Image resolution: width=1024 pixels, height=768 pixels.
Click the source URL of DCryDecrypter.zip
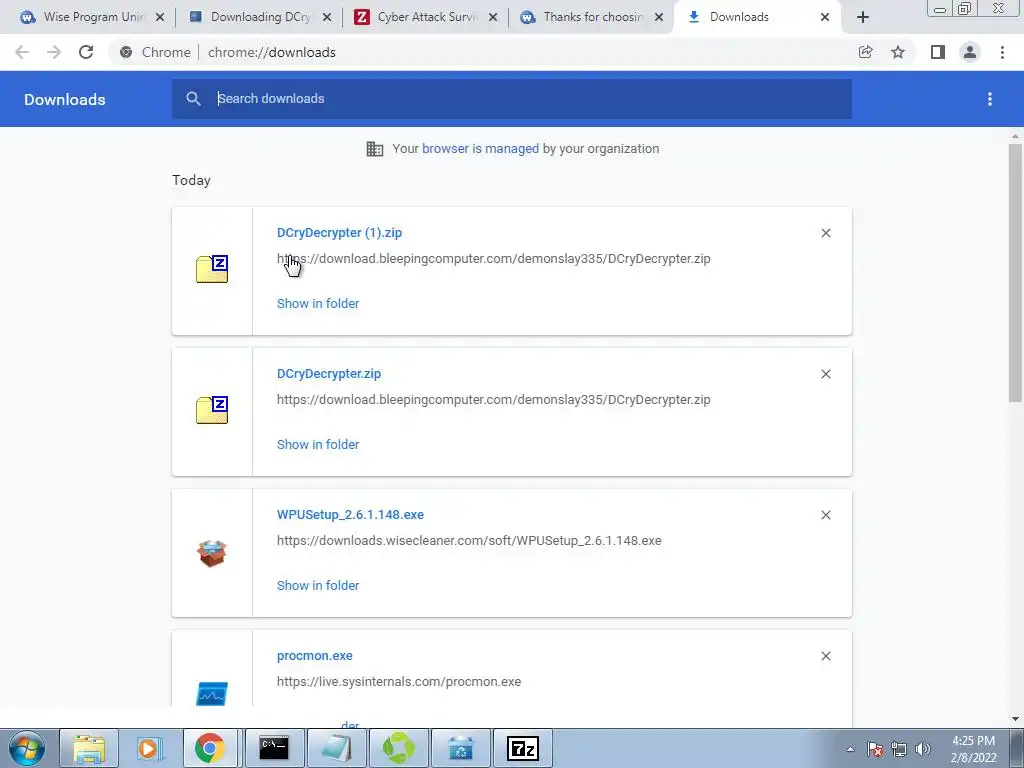click(494, 400)
